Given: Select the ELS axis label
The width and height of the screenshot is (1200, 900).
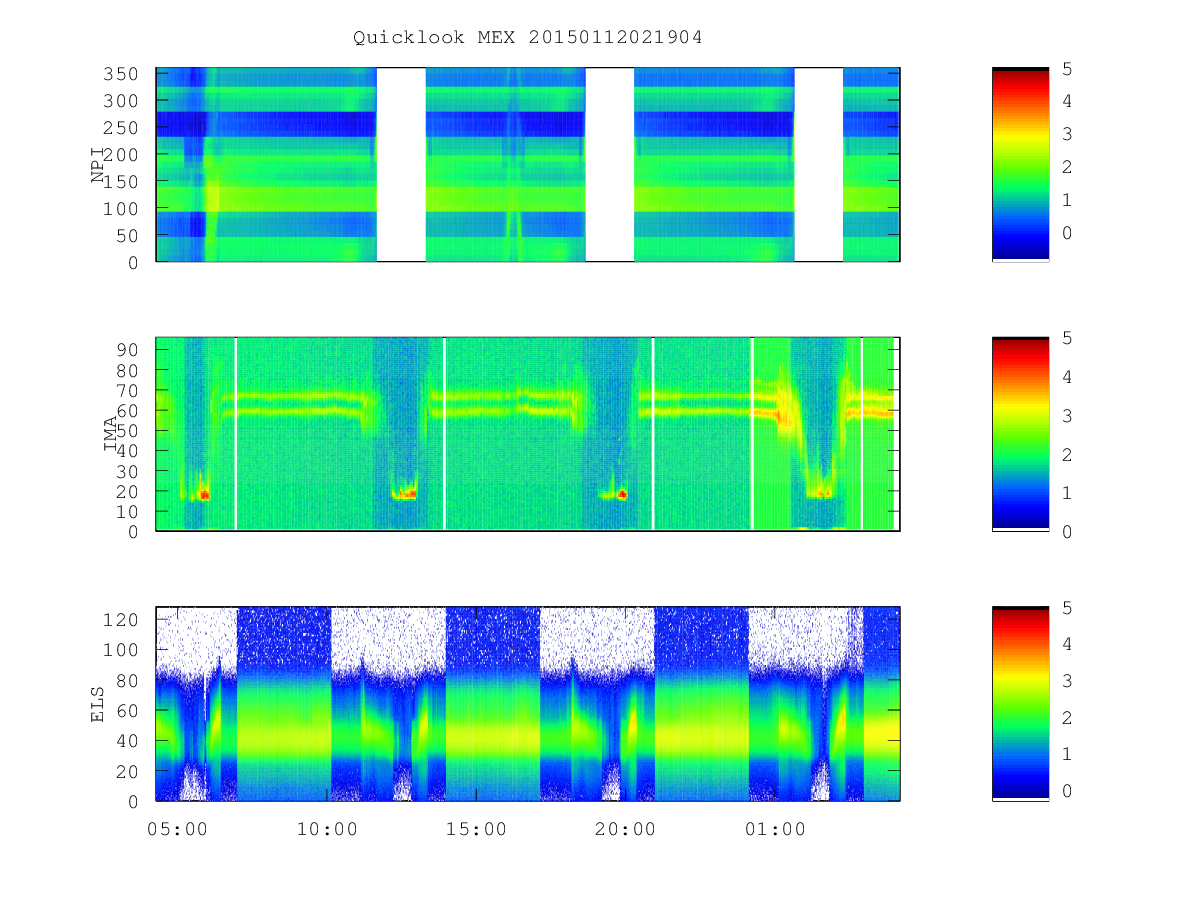Looking at the screenshot, I should tap(98, 704).
